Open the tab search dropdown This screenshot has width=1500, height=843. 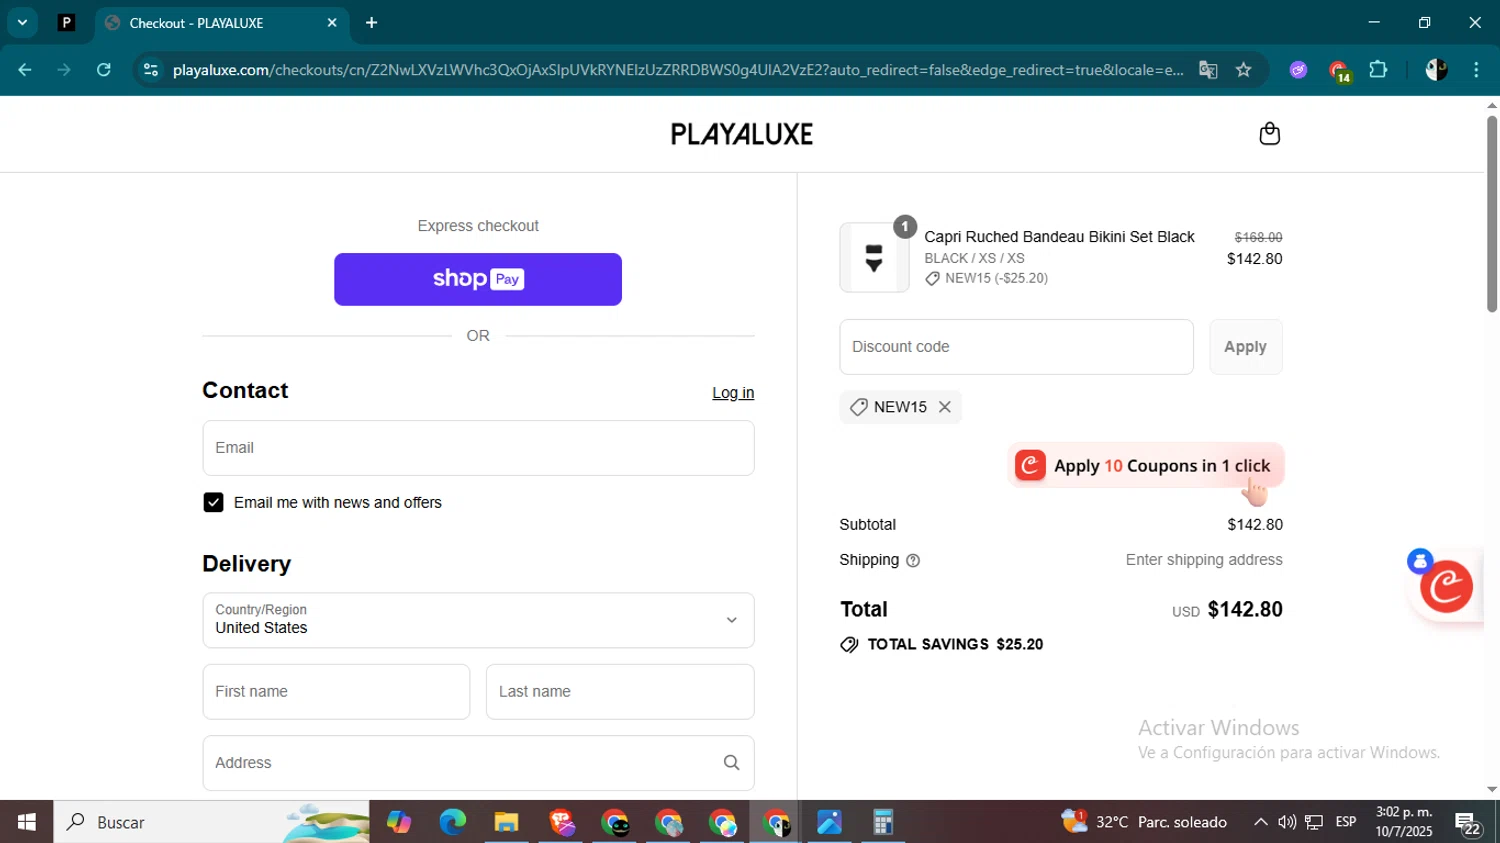tap(22, 22)
